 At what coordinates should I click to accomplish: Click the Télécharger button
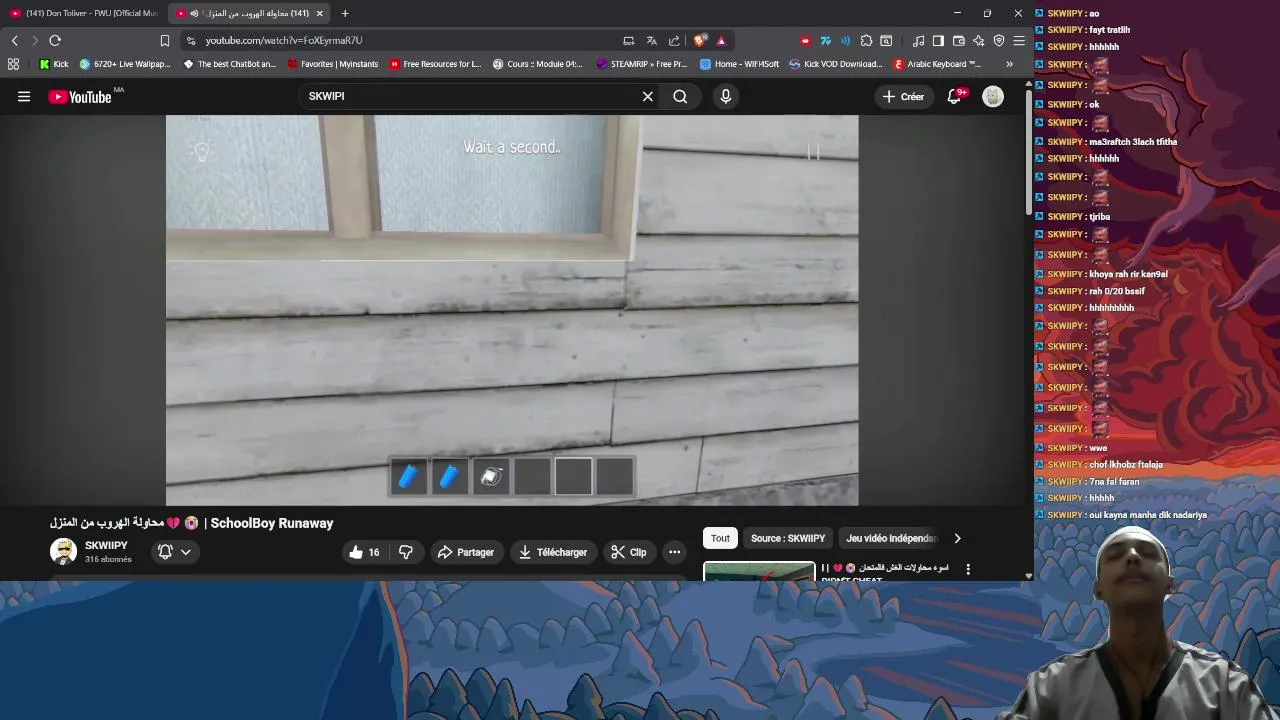coord(552,552)
